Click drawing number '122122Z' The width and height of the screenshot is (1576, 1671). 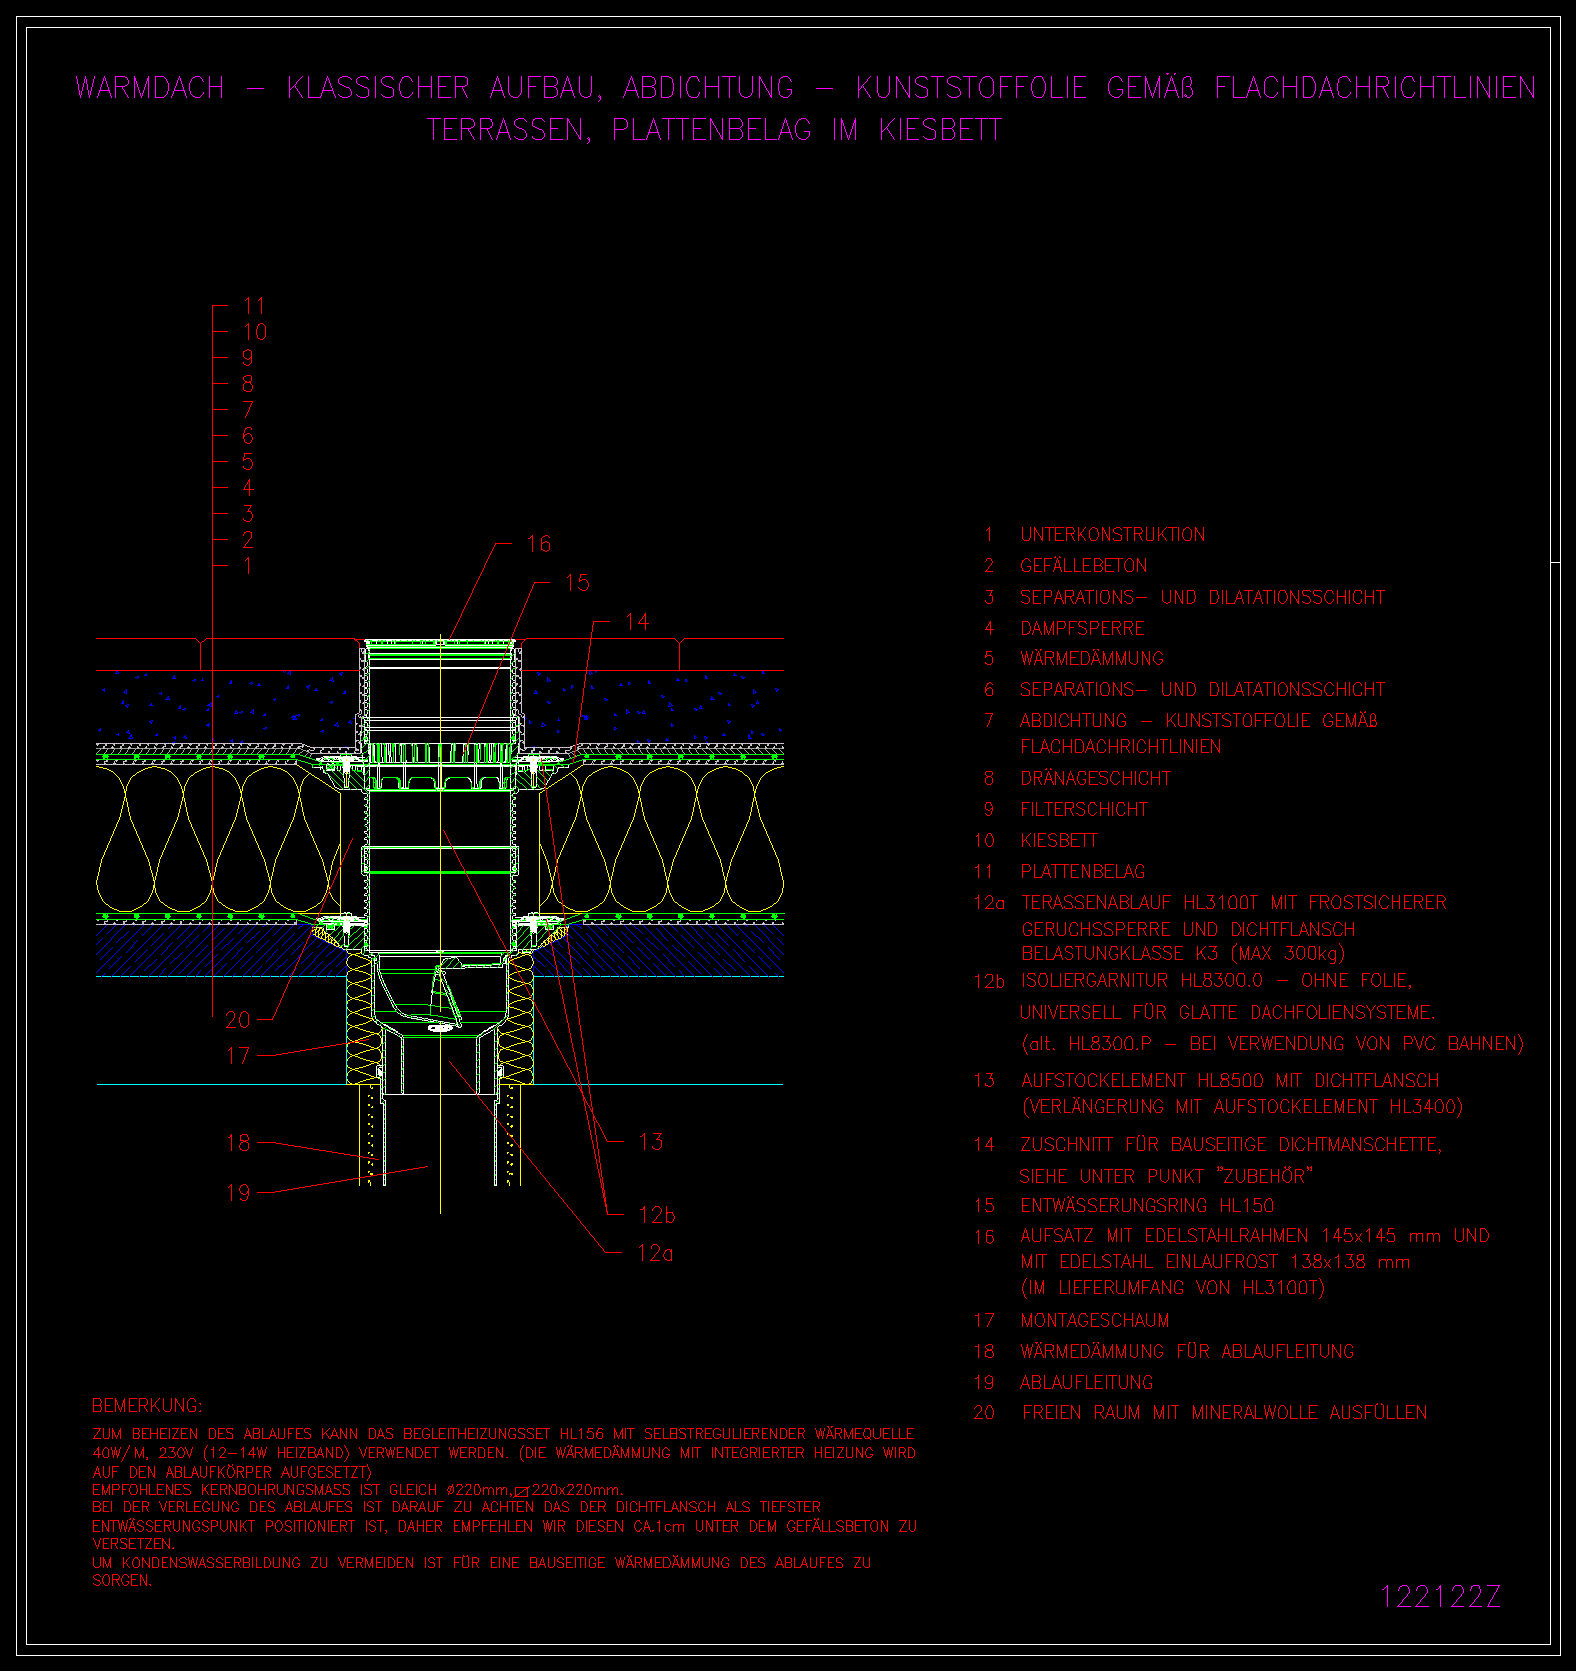click(x=1441, y=1597)
